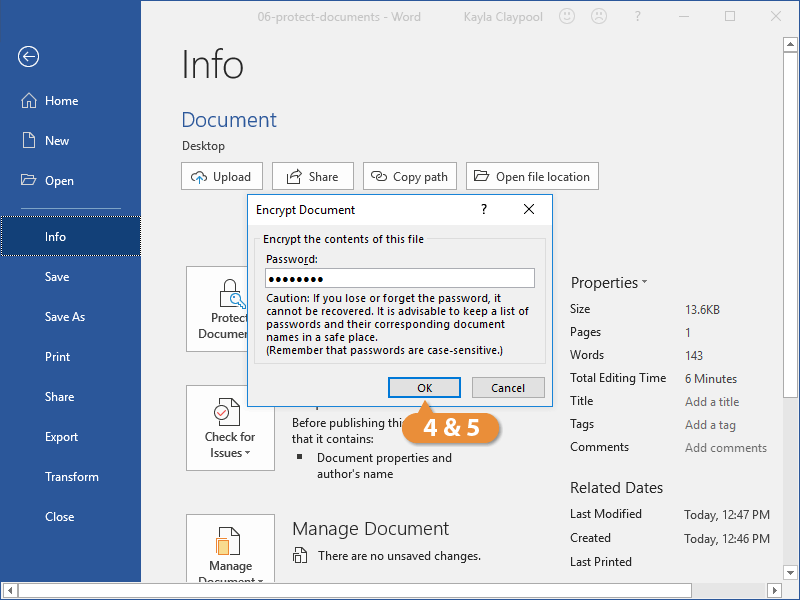800x600 pixels.
Task: Click the Manage Document icon
Action: pyautogui.click(x=230, y=540)
